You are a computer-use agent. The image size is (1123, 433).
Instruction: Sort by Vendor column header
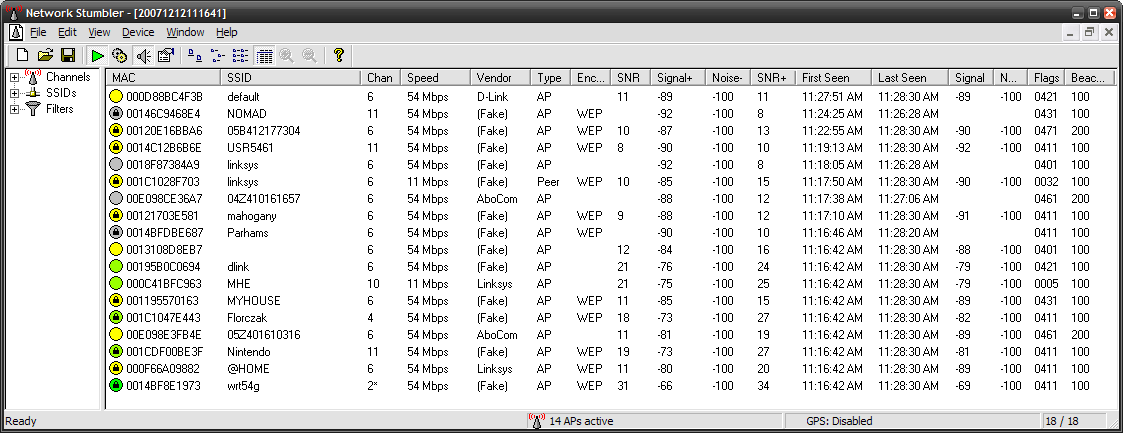(x=500, y=78)
